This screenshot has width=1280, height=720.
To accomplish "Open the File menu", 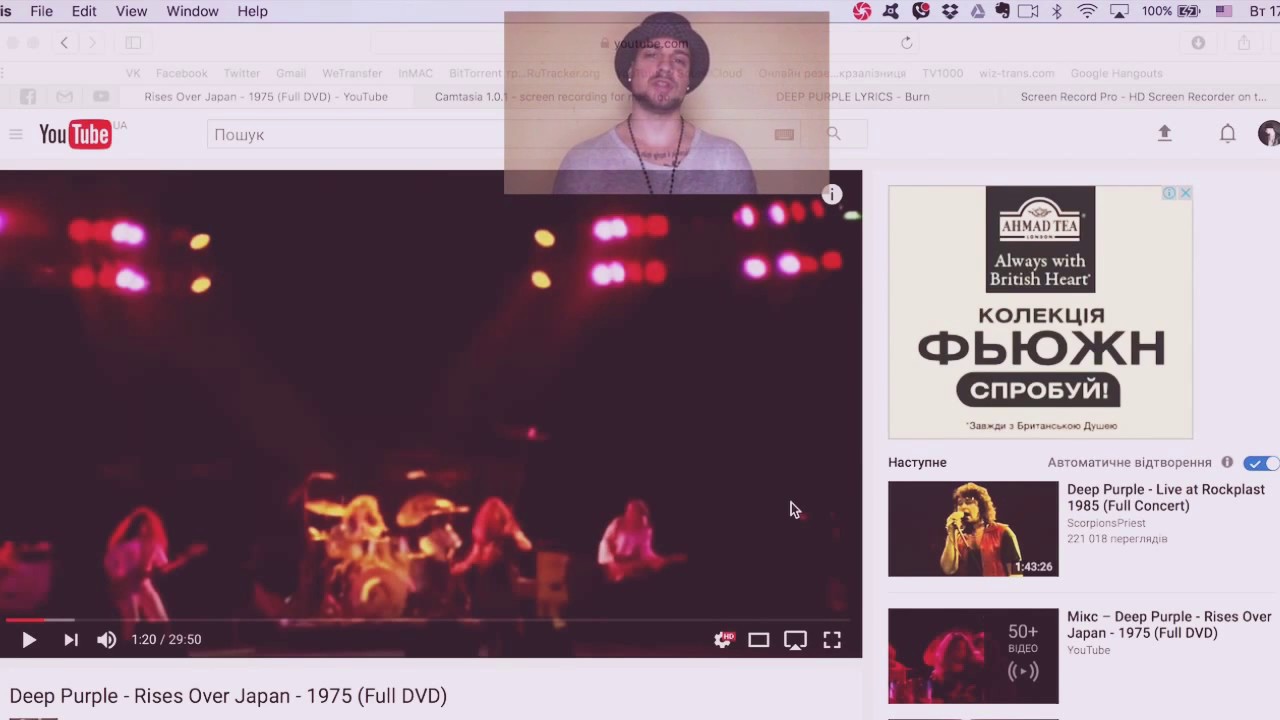I will coord(42,11).
